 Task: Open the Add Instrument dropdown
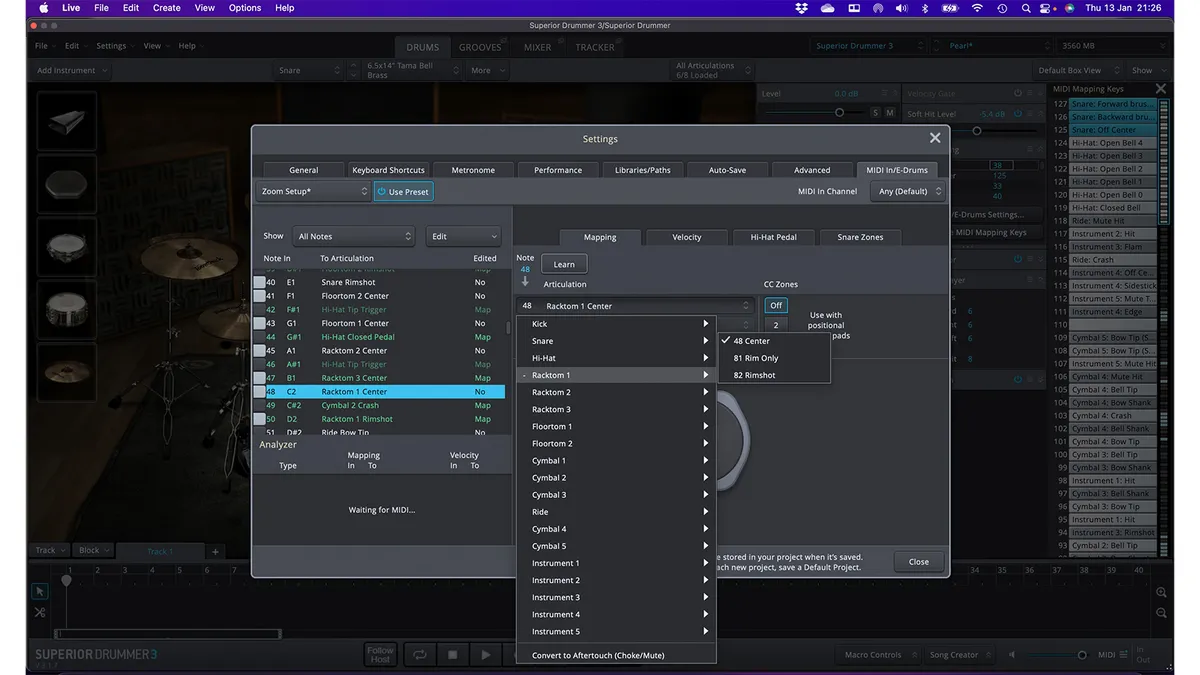72,71
